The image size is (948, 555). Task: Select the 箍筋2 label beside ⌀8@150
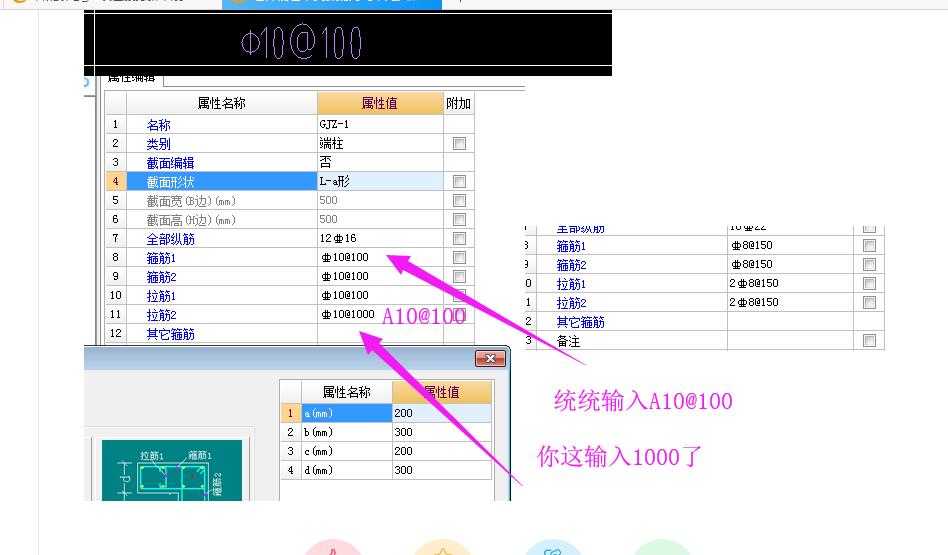click(571, 265)
